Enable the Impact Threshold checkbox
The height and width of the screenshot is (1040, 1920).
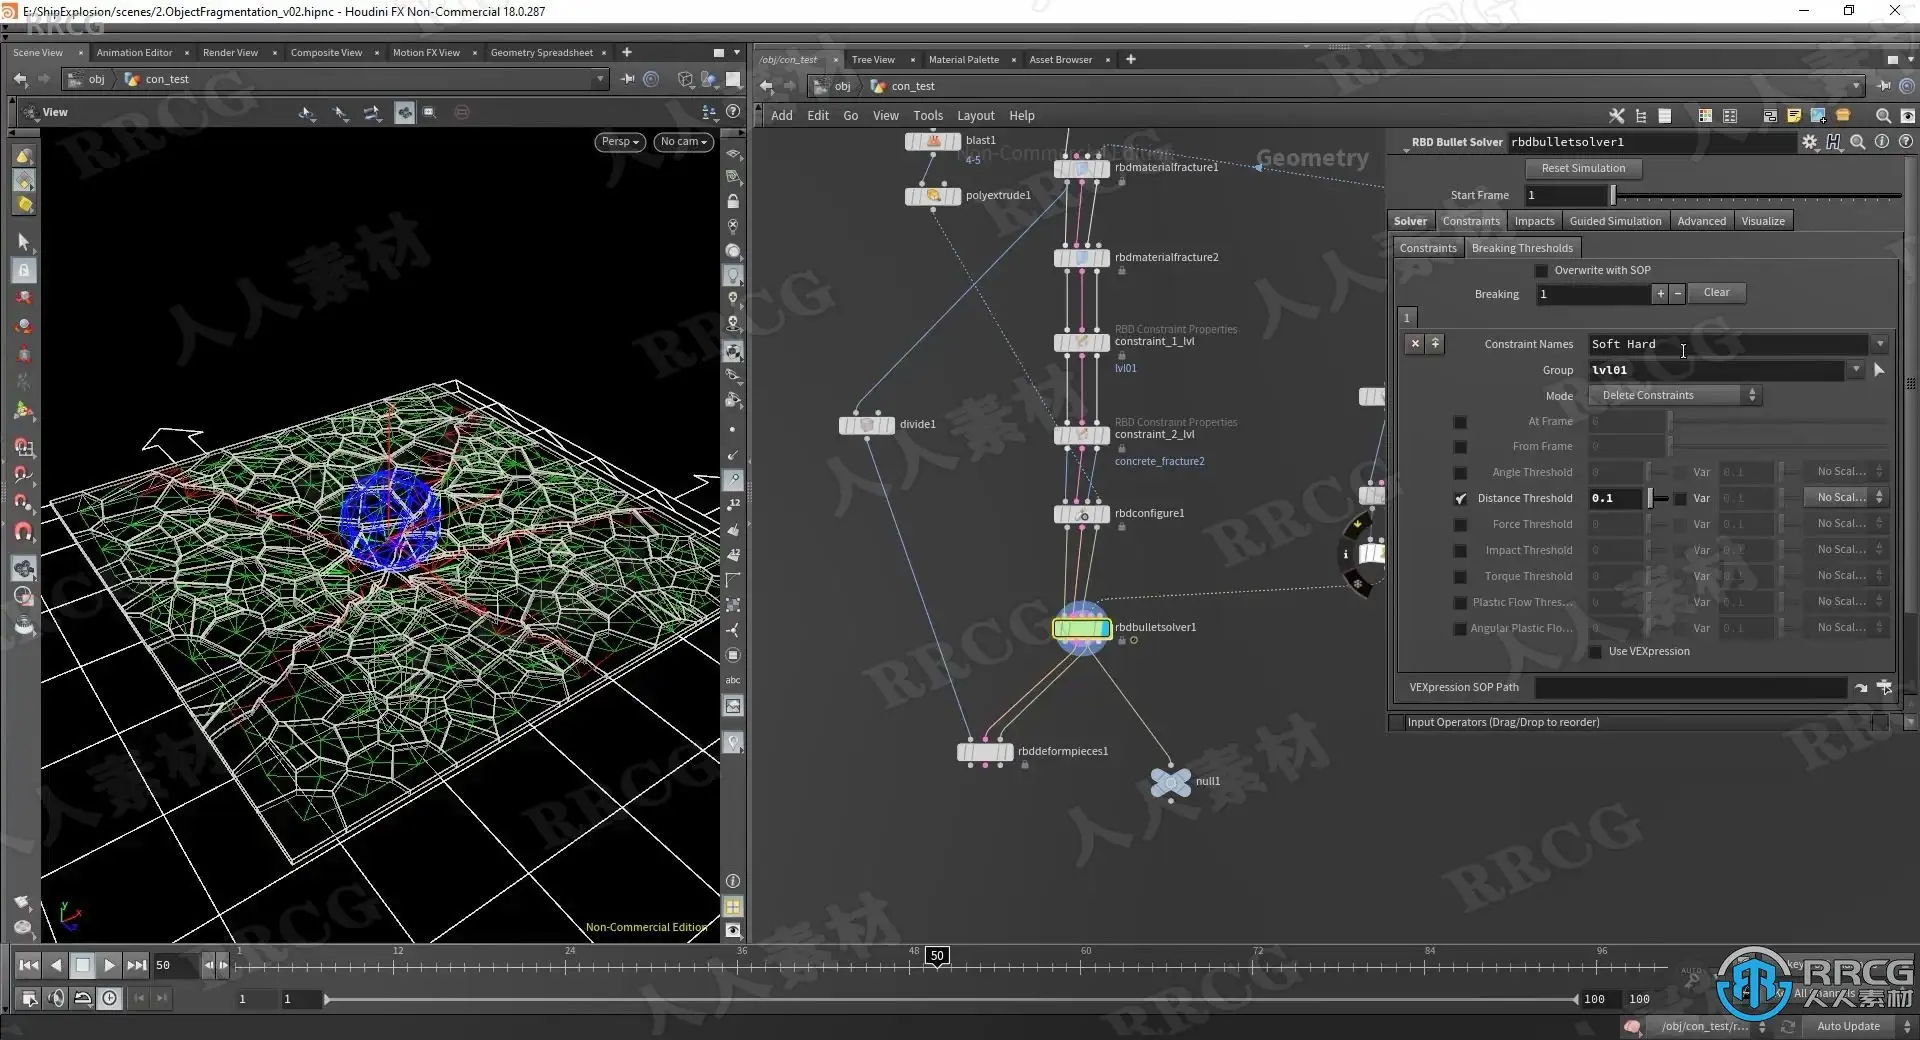coord(1460,551)
